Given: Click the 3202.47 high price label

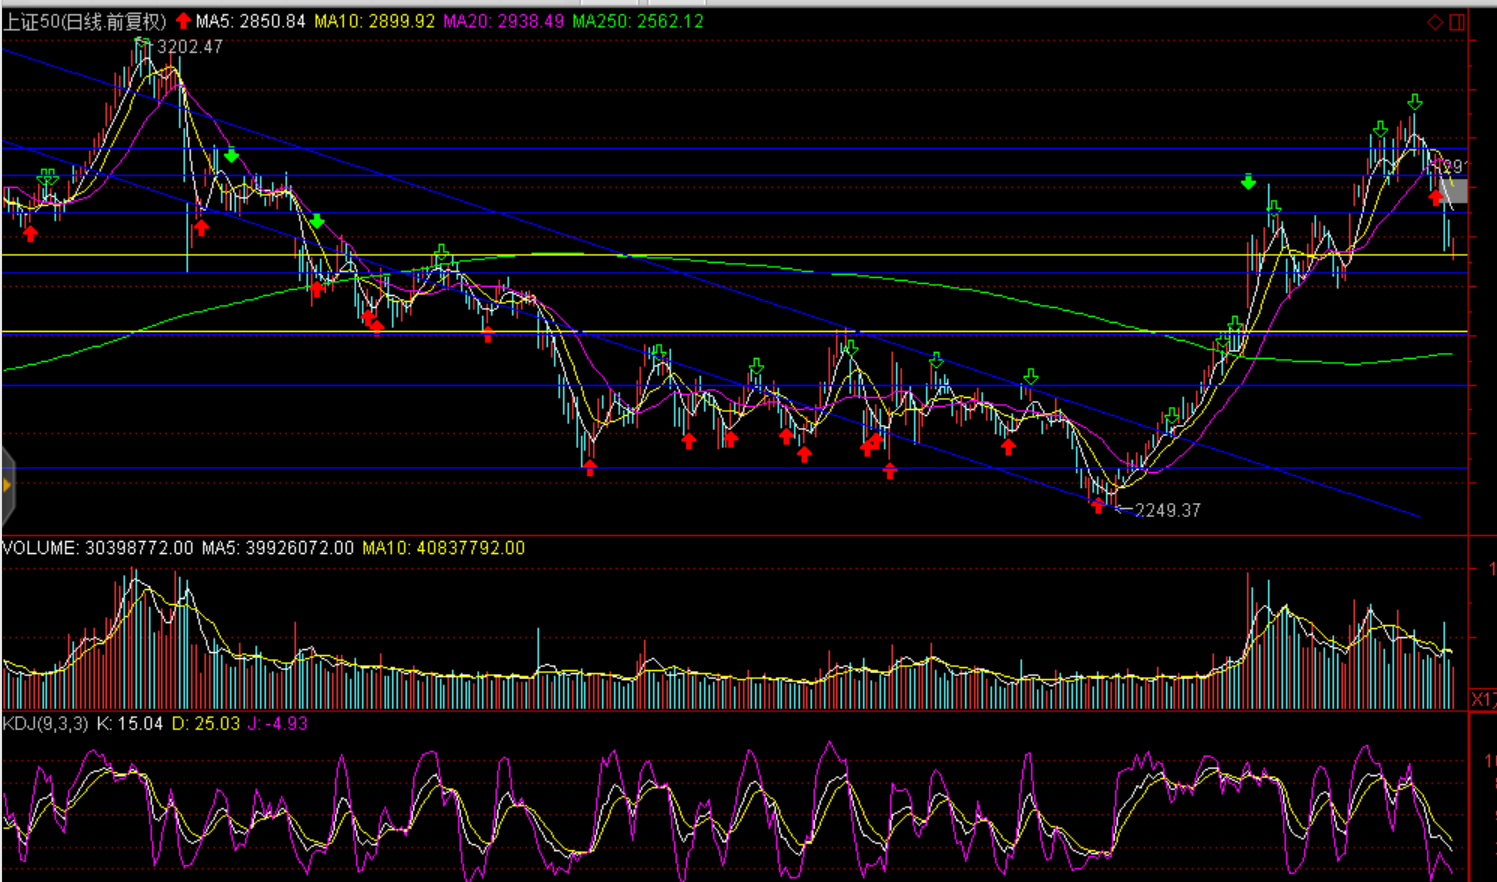Looking at the screenshot, I should click(x=190, y=47).
